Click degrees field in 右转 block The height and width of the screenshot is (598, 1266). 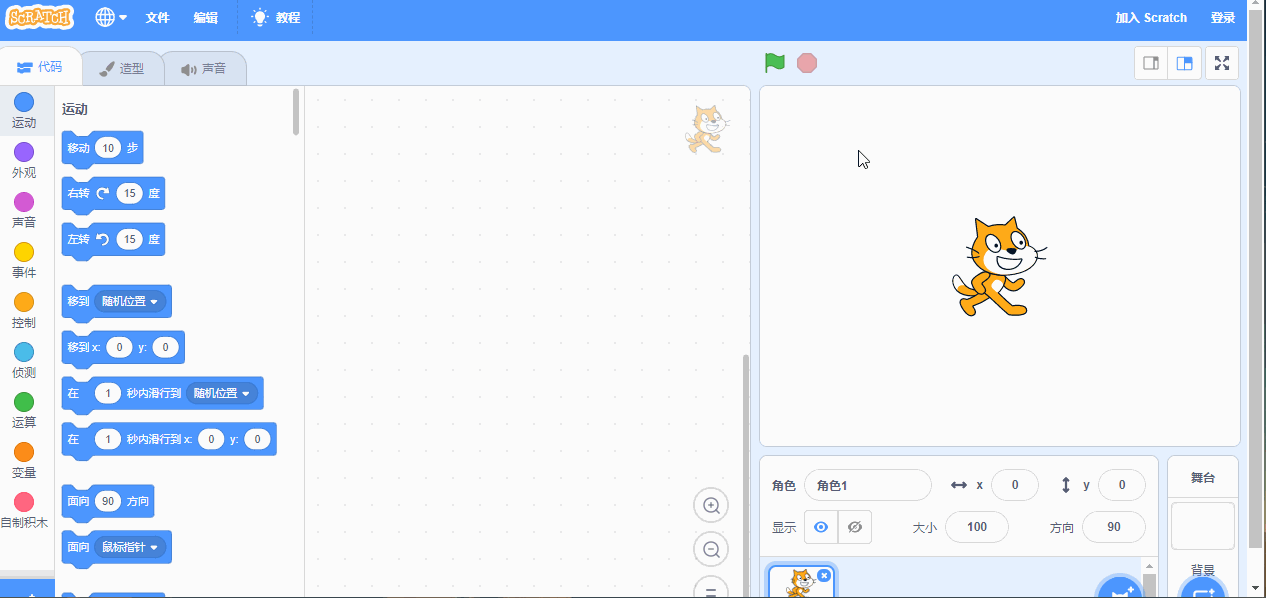coord(130,193)
